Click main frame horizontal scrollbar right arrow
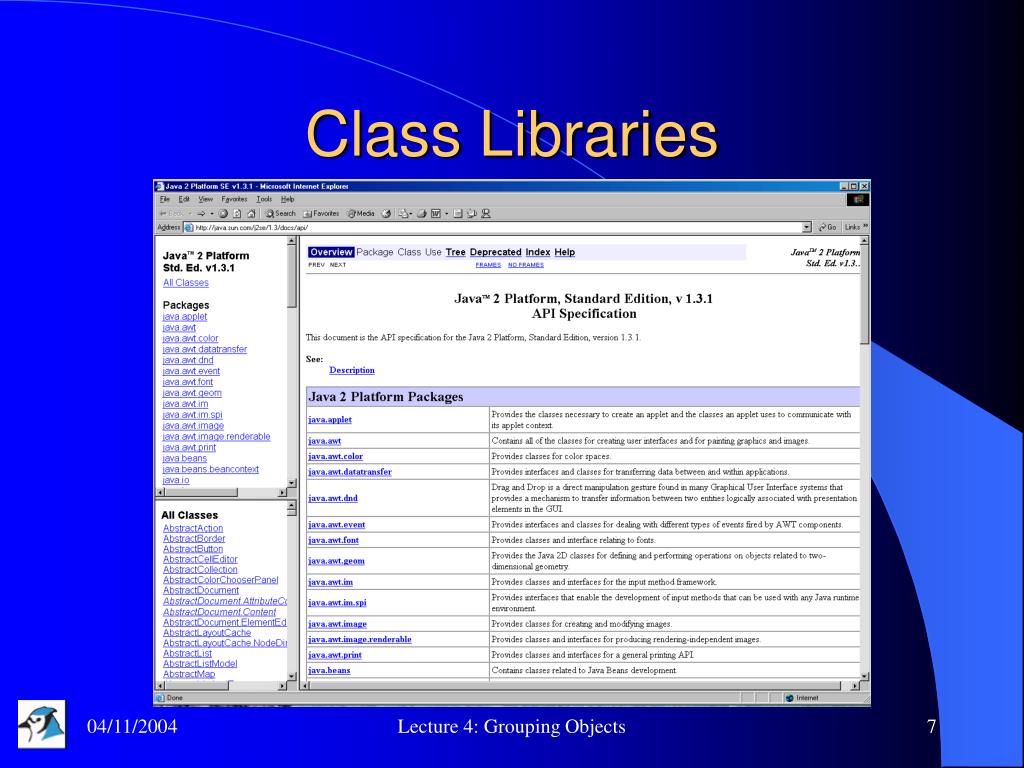 (x=855, y=686)
